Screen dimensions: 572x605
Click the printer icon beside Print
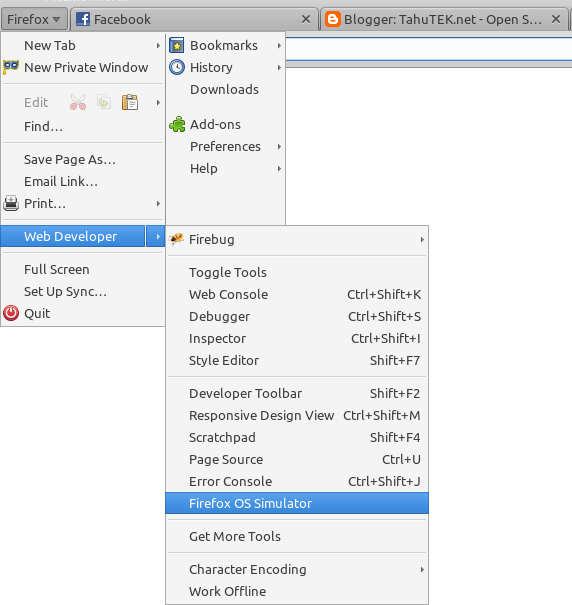[x=11, y=203]
